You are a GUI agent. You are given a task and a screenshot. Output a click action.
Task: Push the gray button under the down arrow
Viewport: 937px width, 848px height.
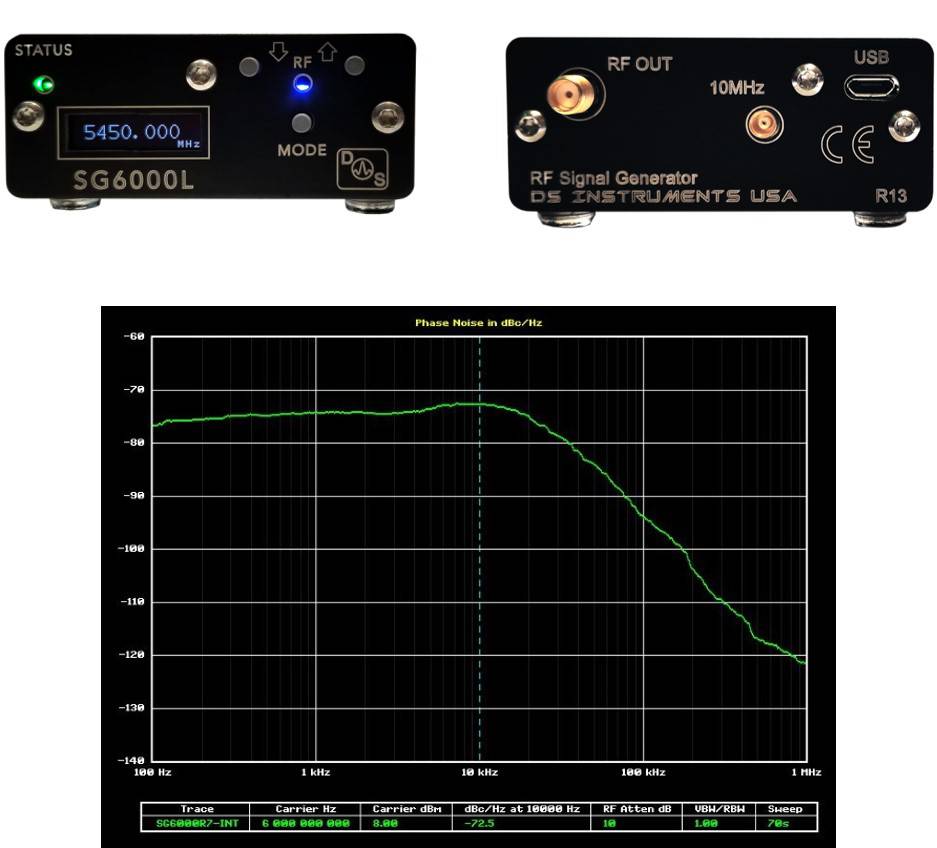click(x=249, y=66)
